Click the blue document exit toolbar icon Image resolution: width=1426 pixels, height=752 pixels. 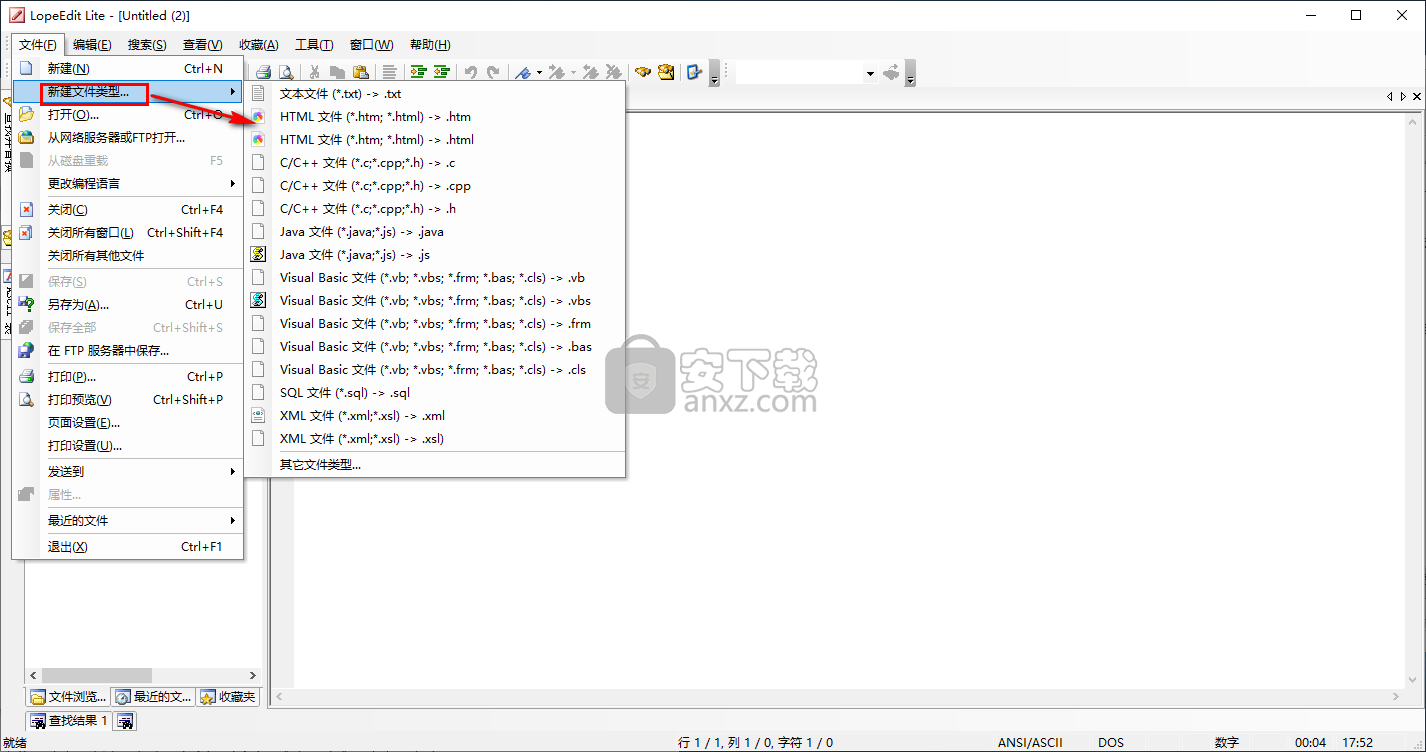[694, 72]
